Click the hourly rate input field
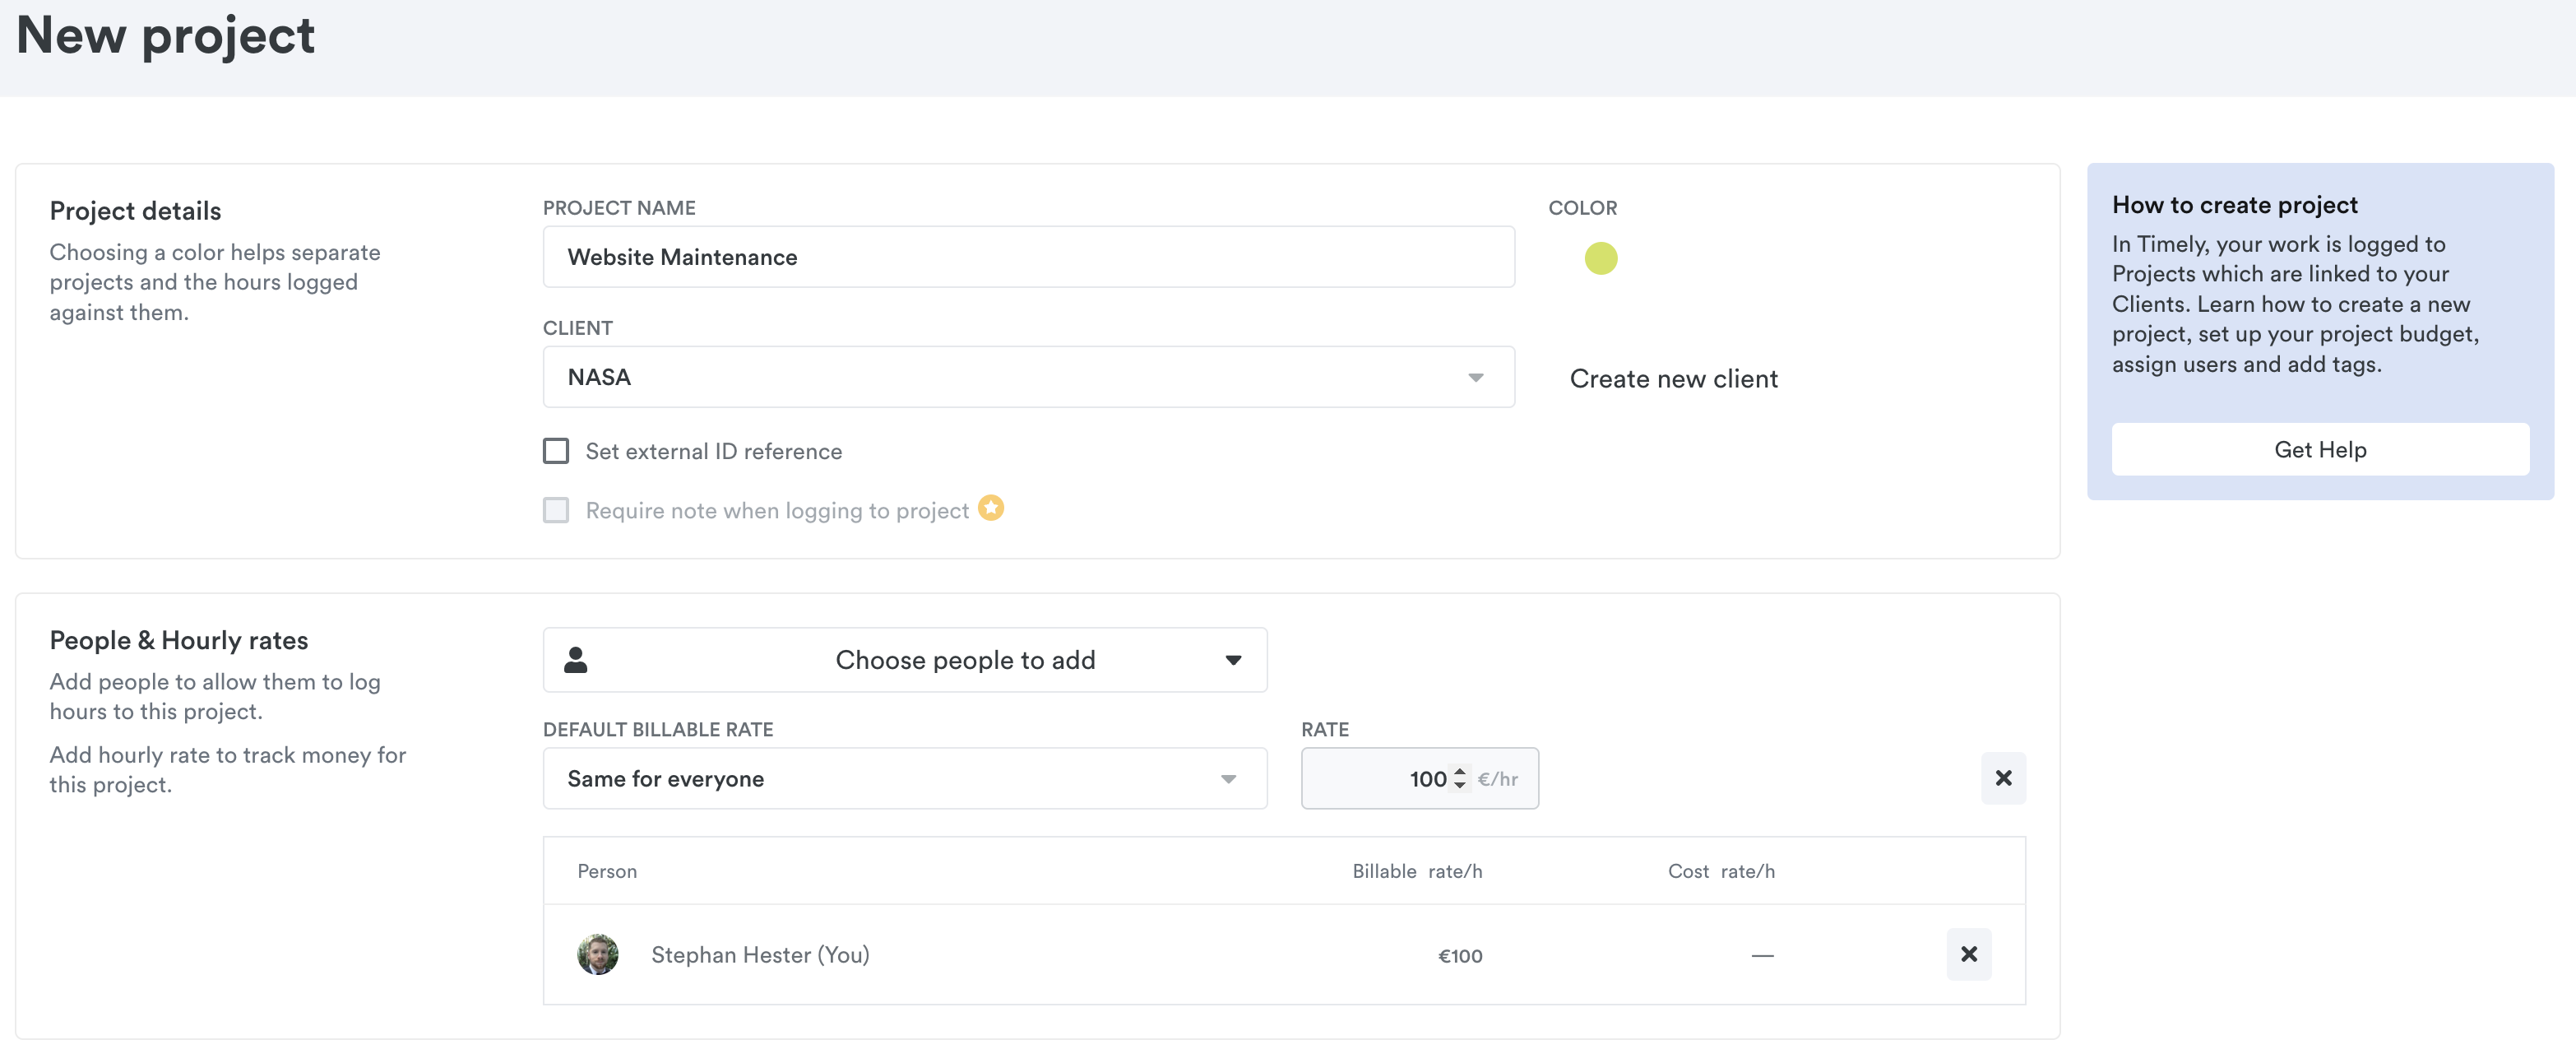This screenshot has width=2576, height=1063. tap(1380, 778)
